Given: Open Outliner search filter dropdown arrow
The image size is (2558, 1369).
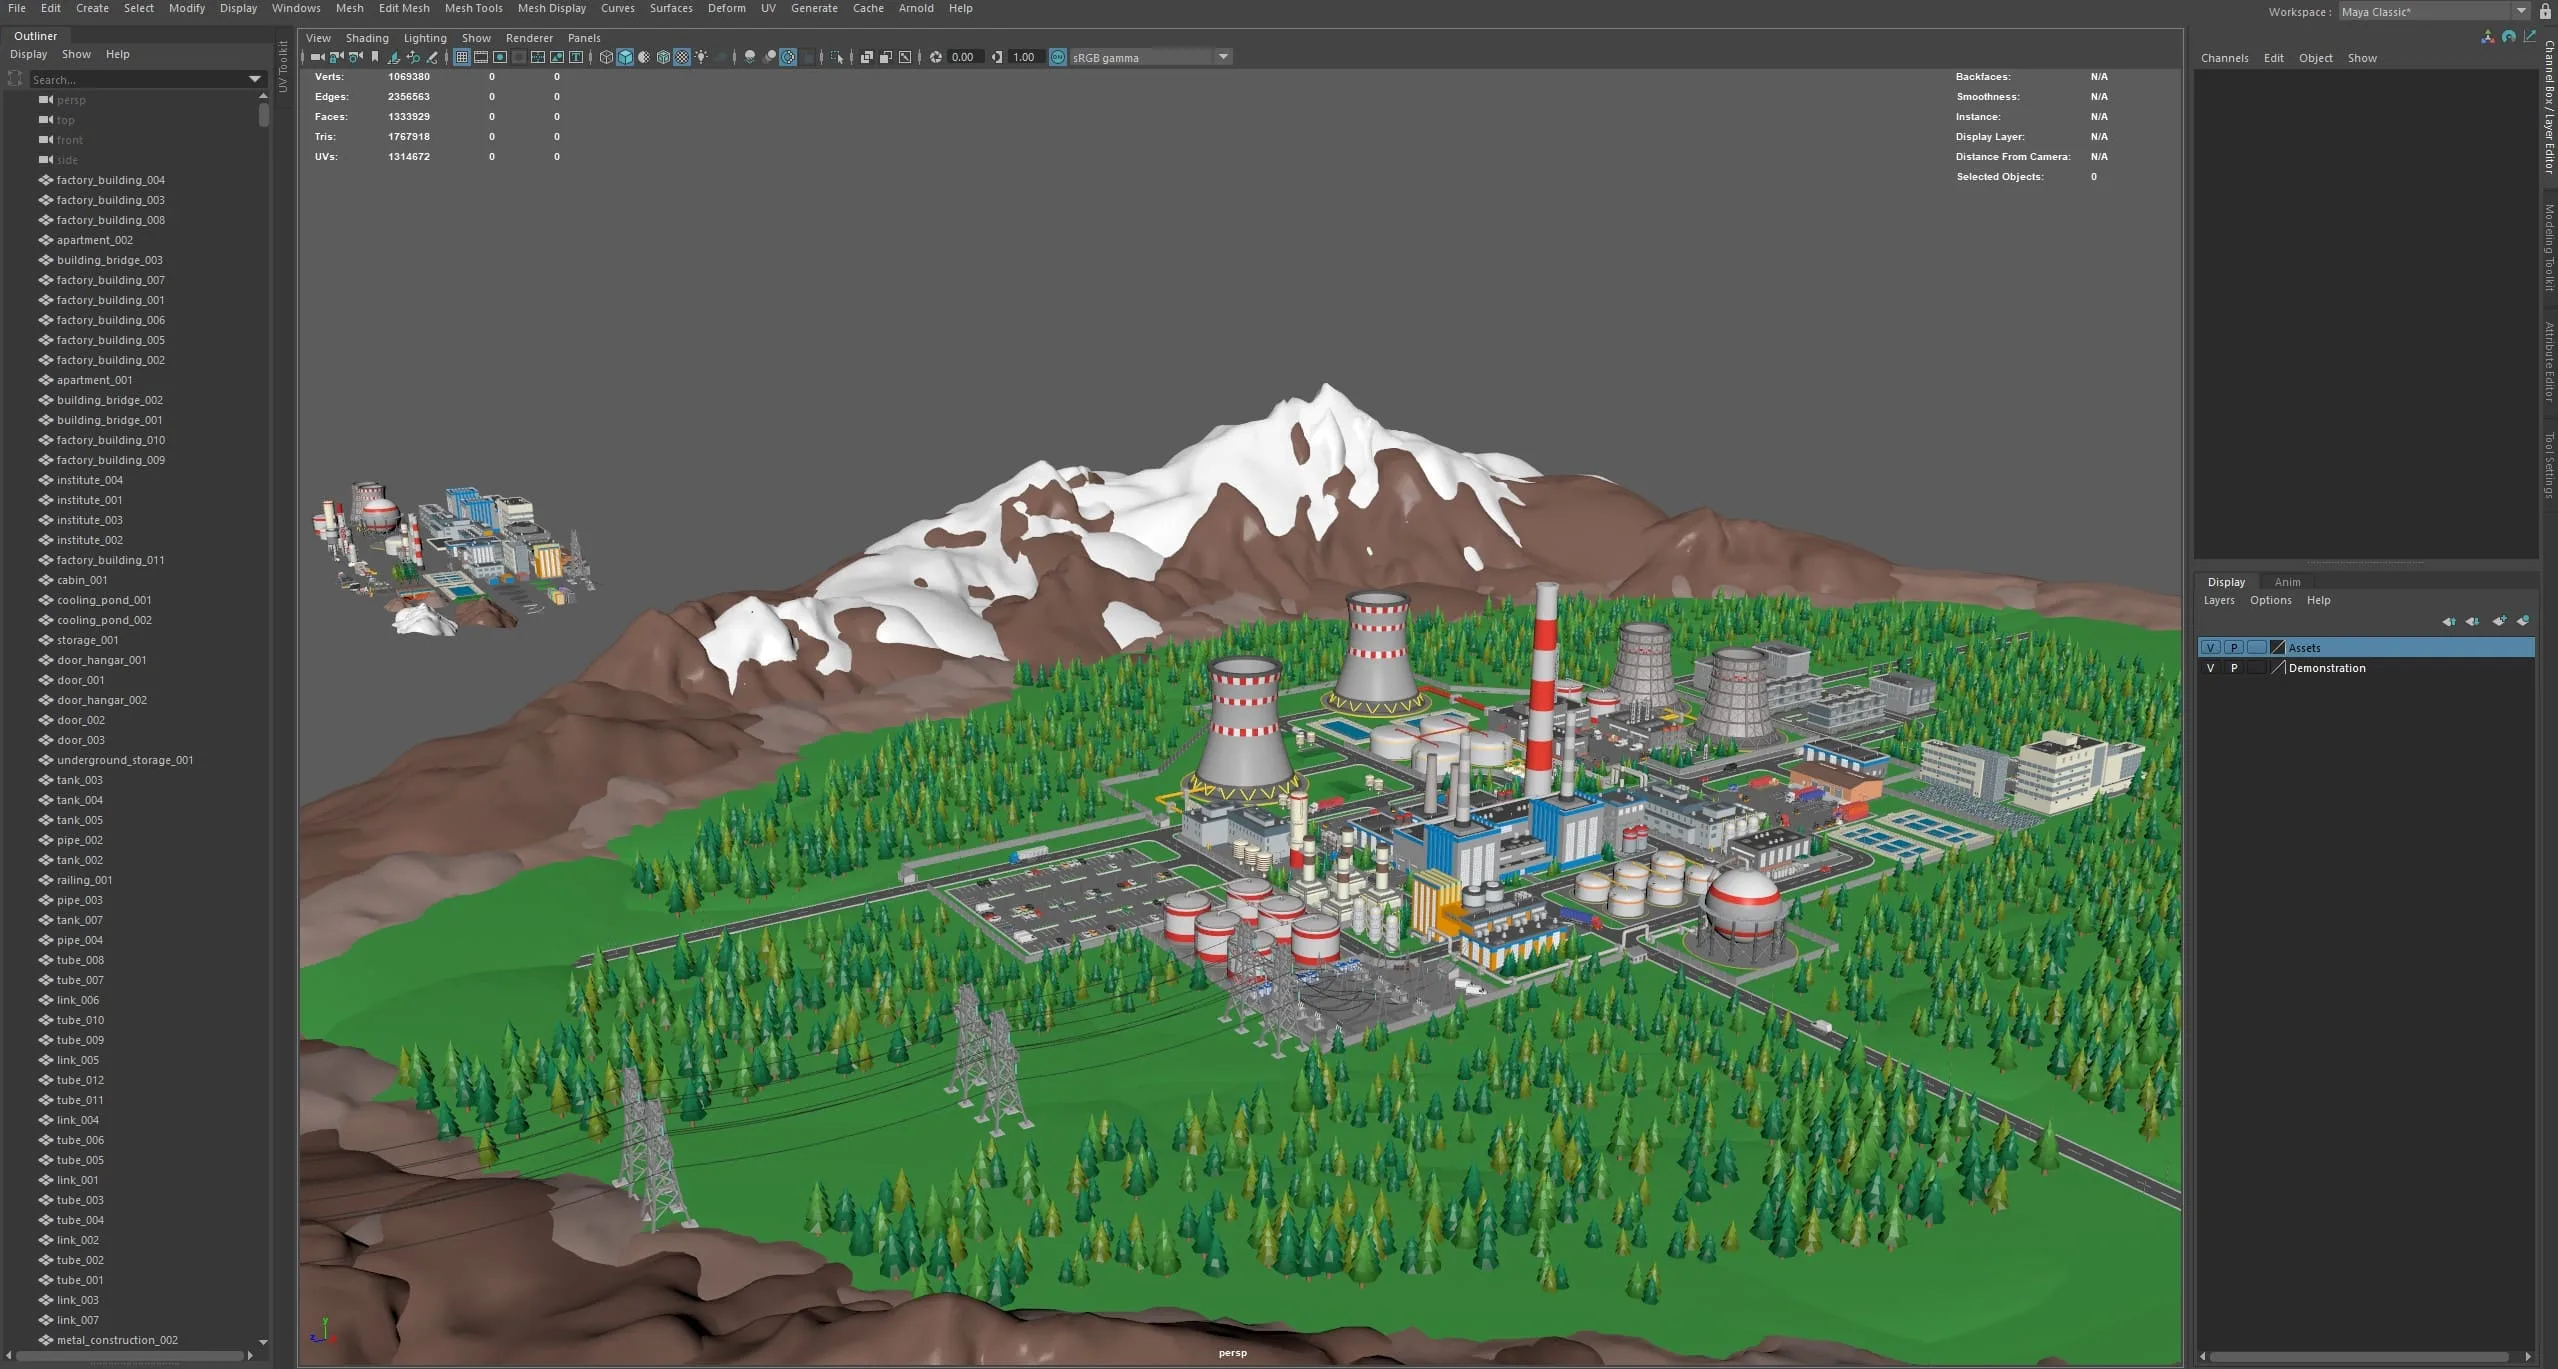Looking at the screenshot, I should coord(255,79).
